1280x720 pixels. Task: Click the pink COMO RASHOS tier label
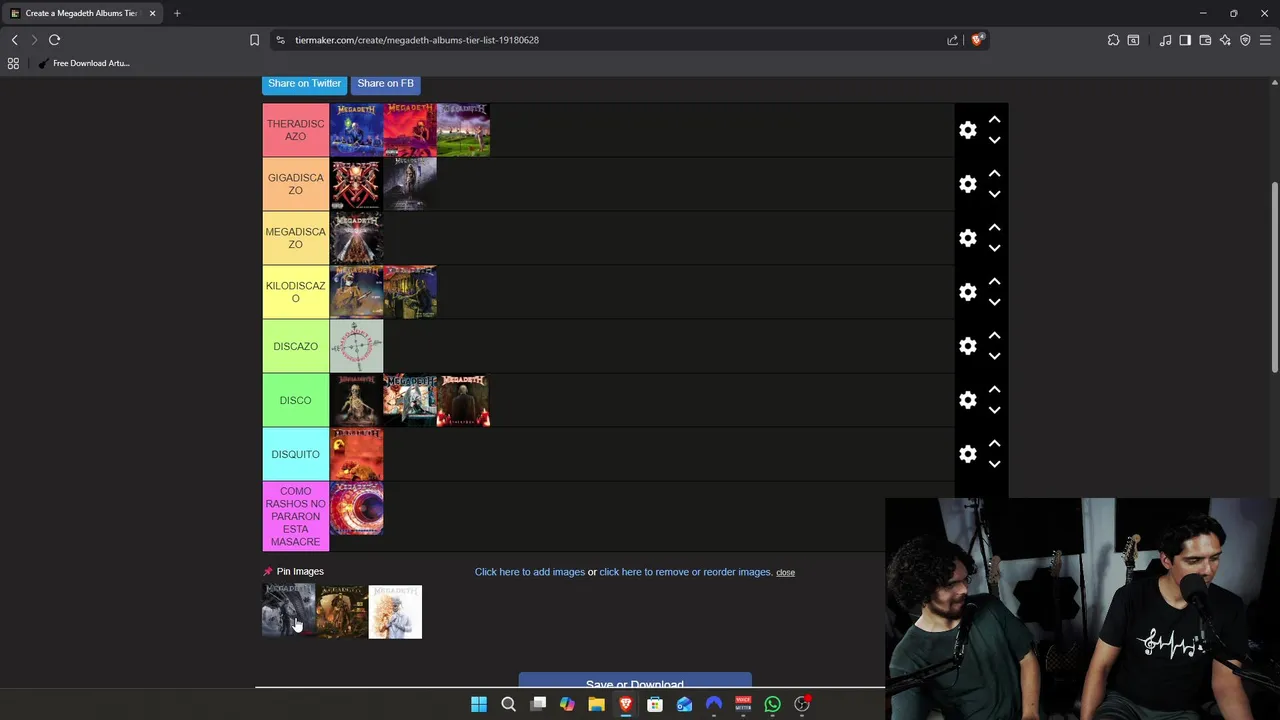[296, 517]
